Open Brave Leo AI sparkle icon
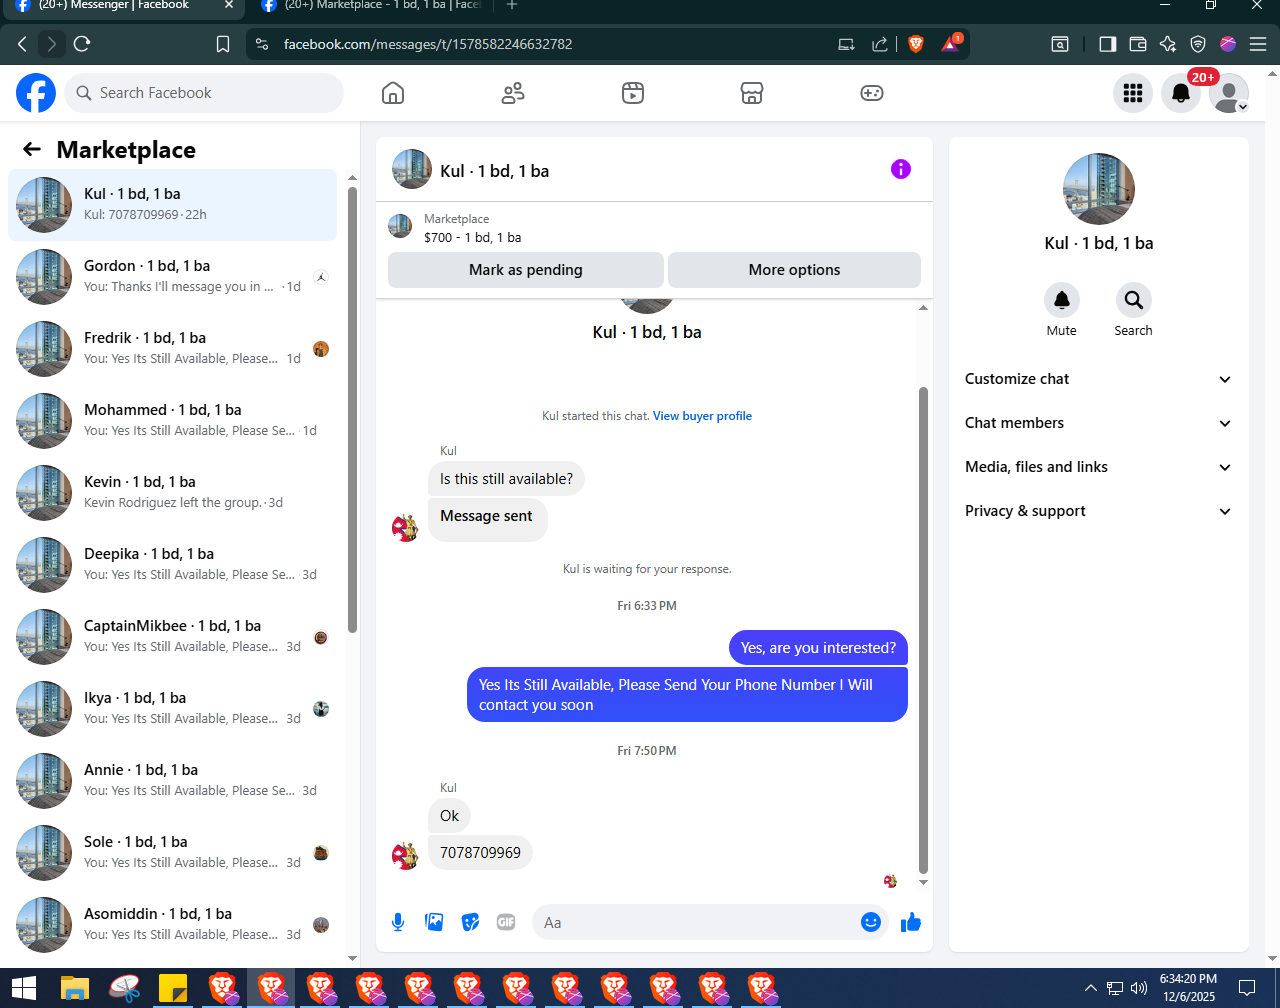This screenshot has width=1280, height=1008. [x=1167, y=44]
